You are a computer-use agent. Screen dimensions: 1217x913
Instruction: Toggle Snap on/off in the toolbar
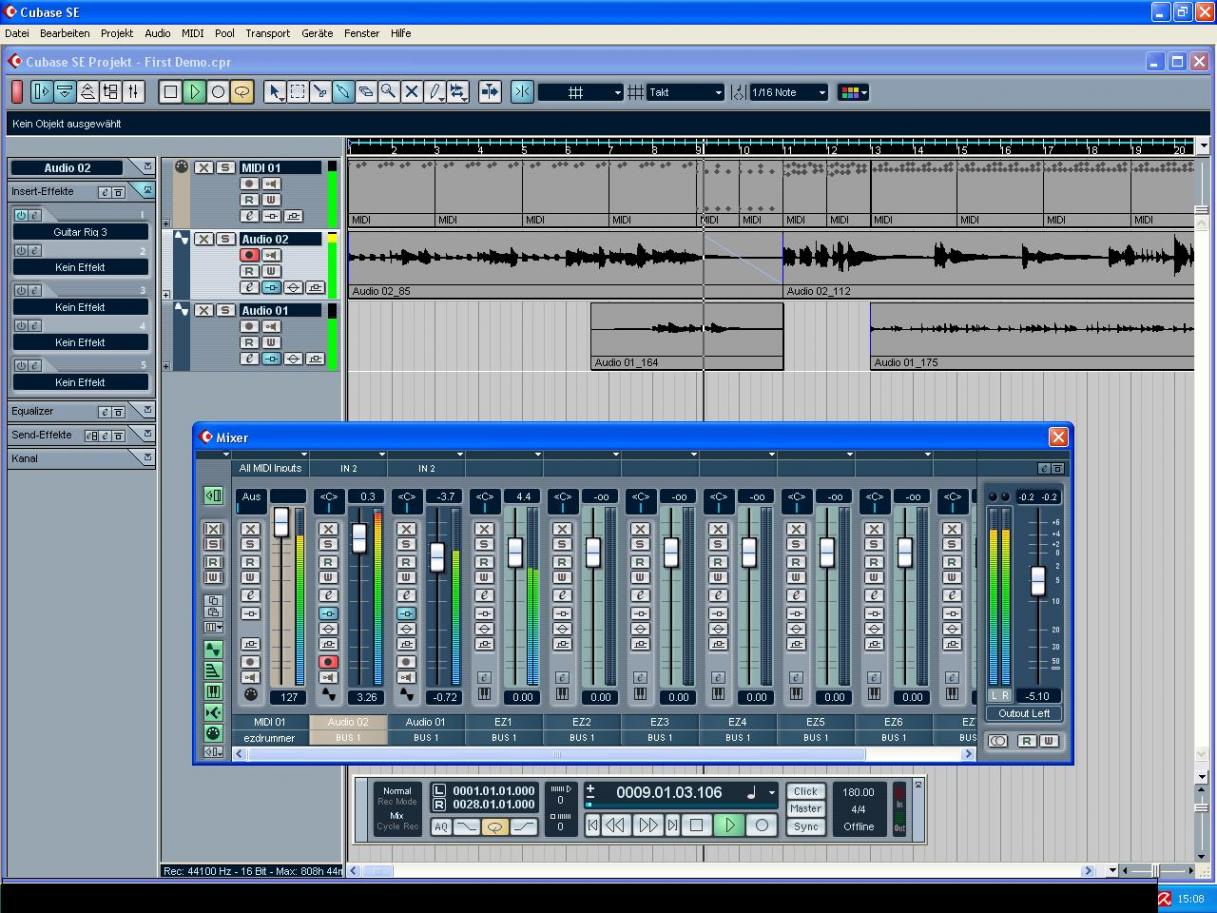pos(522,92)
